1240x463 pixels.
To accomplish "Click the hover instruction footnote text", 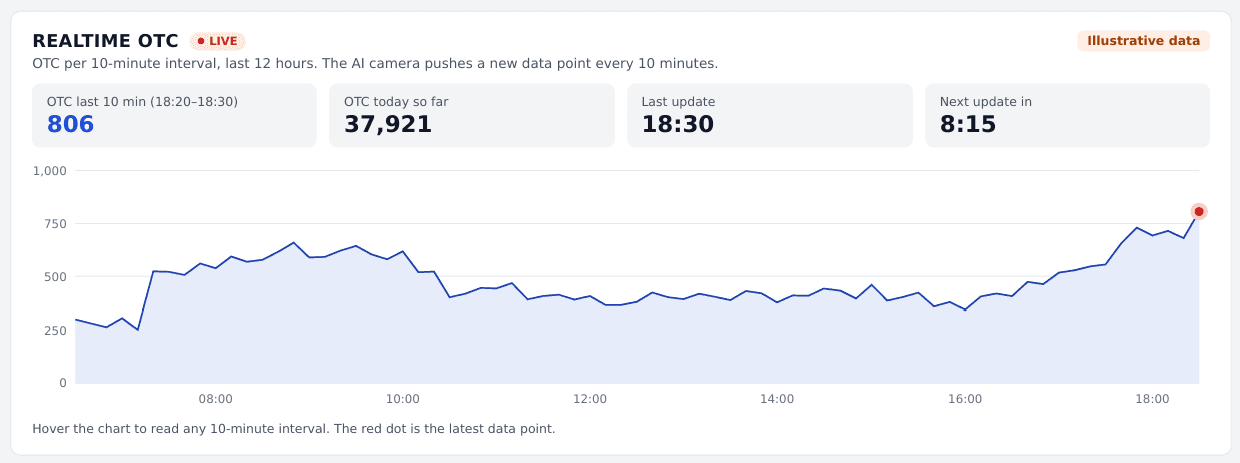I will tap(293, 429).
